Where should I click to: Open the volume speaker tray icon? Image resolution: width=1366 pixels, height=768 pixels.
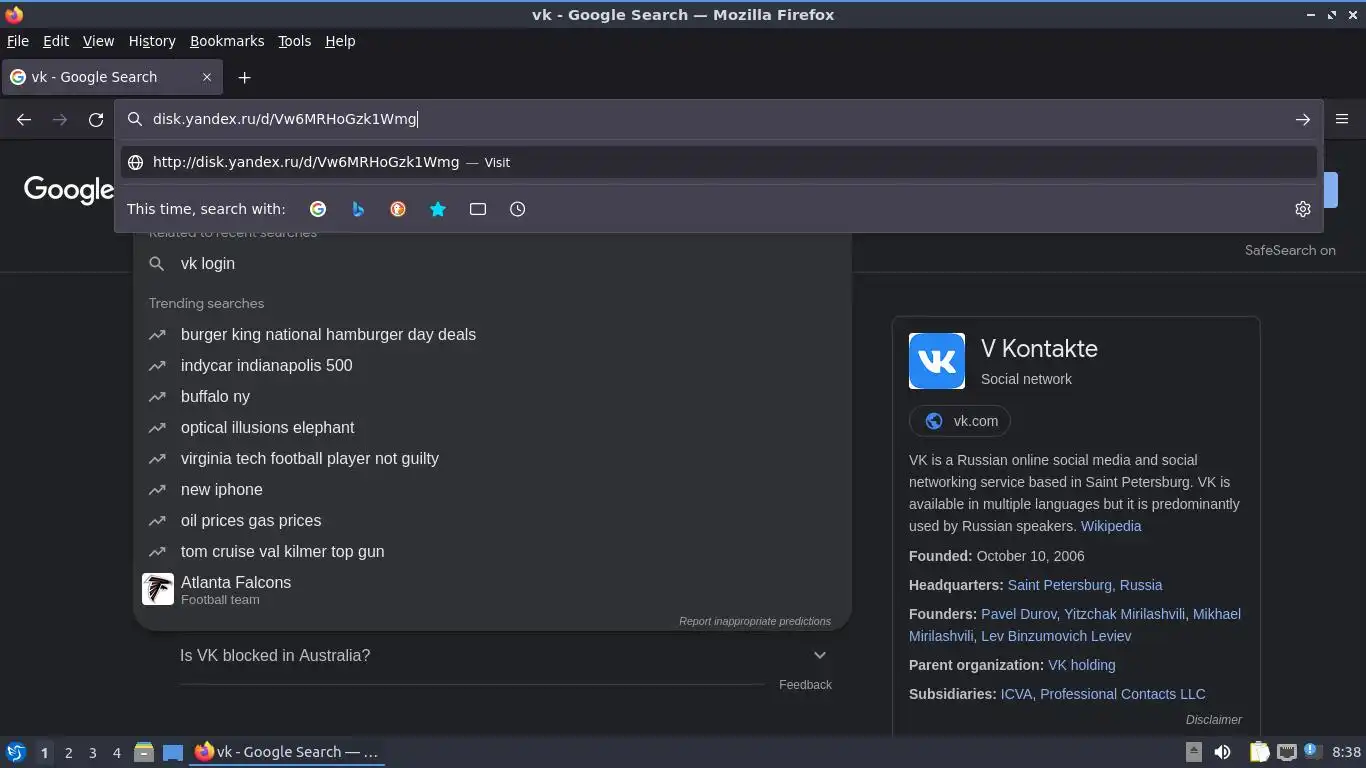(x=1222, y=752)
